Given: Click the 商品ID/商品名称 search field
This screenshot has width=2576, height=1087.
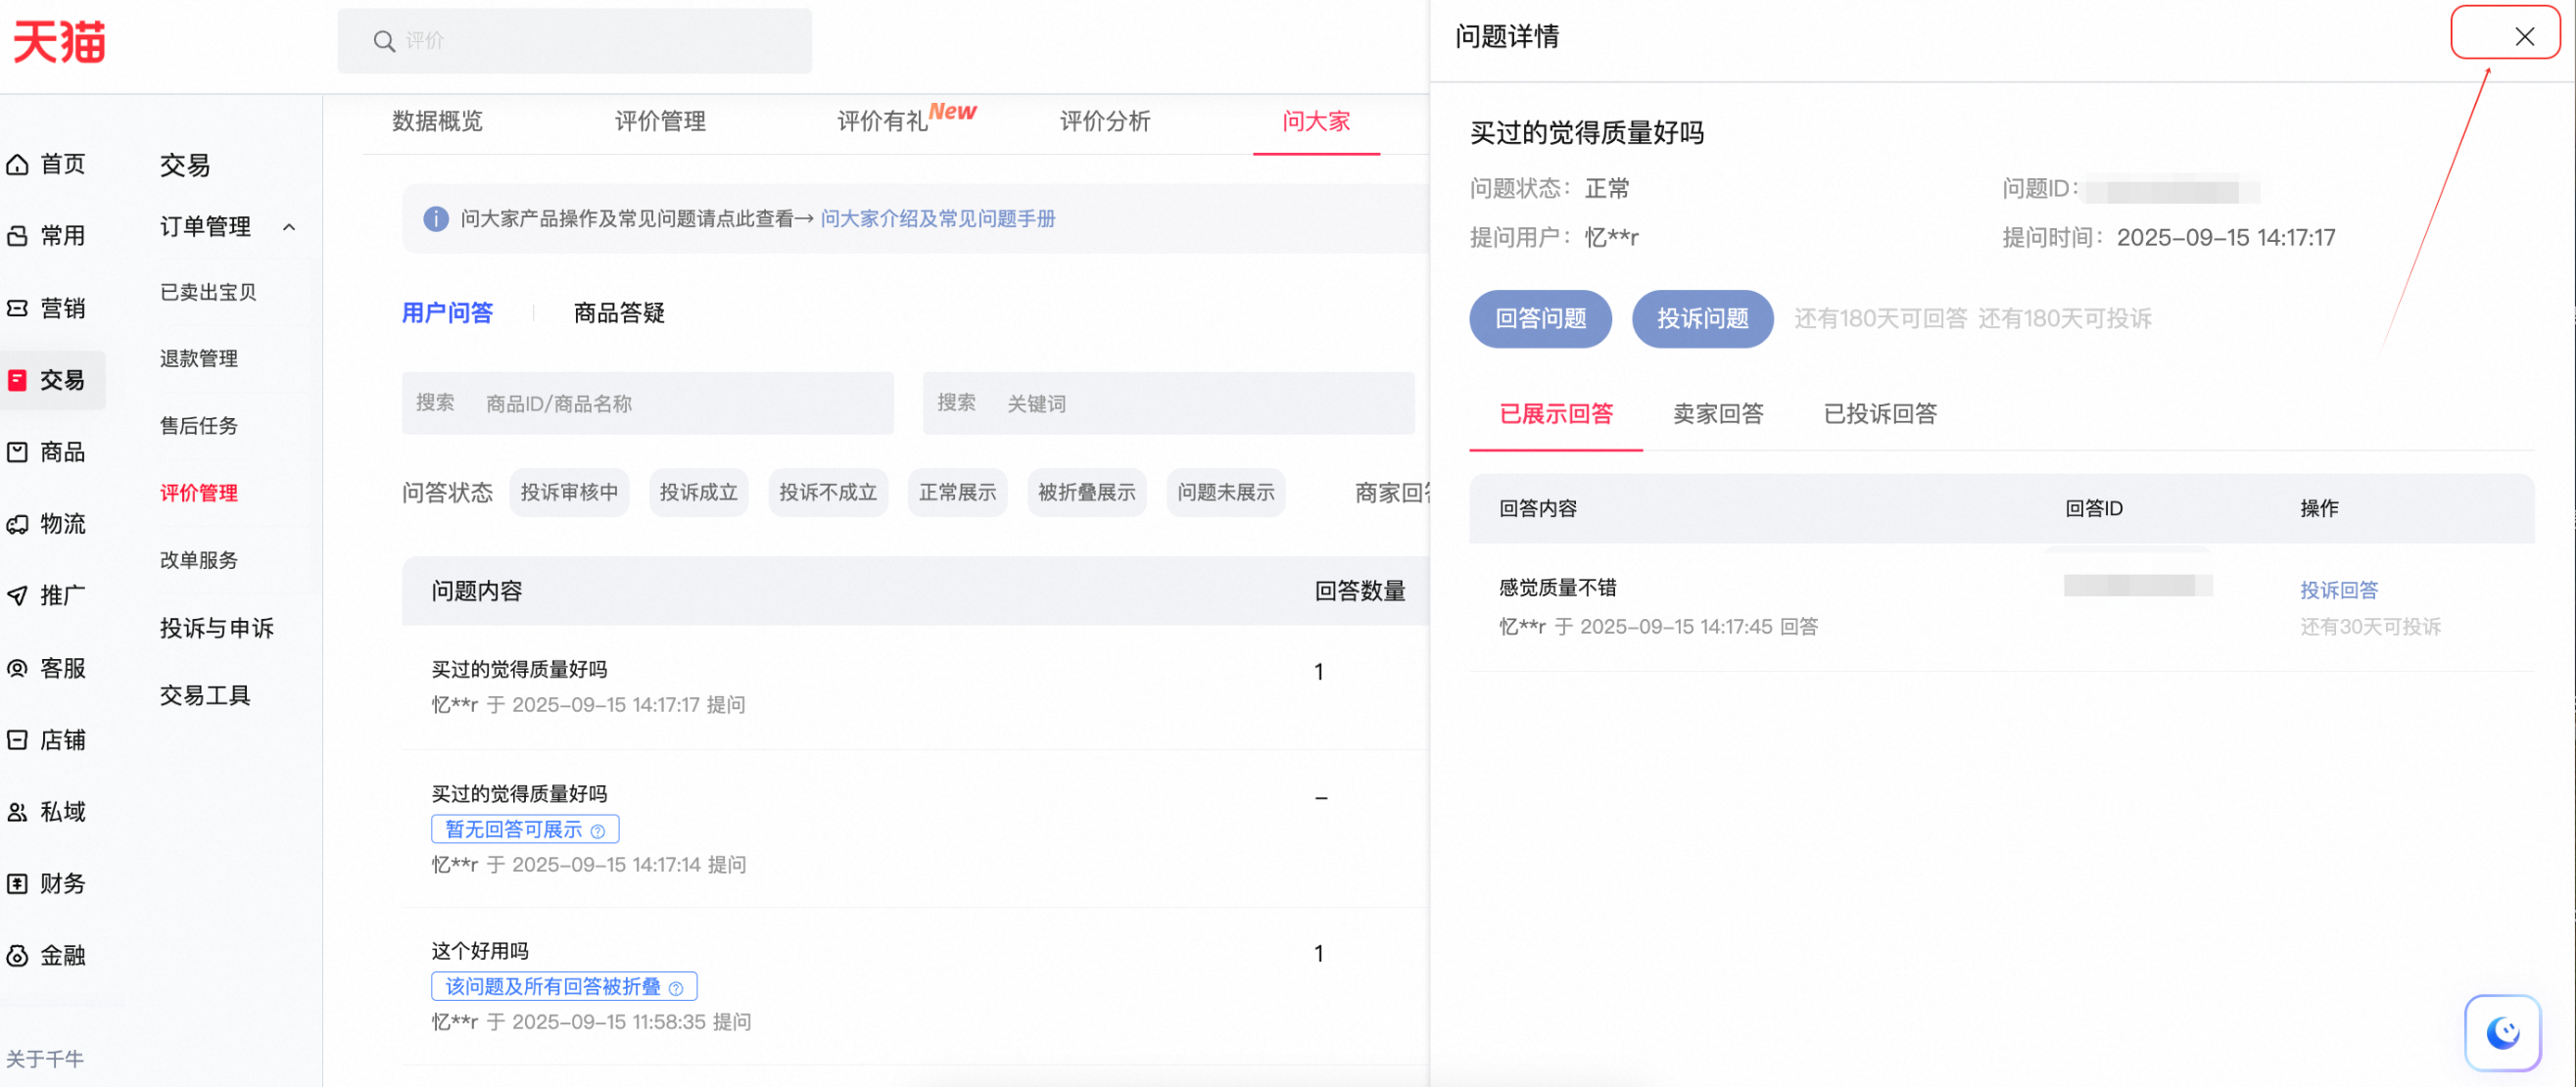Looking at the screenshot, I should (648, 403).
